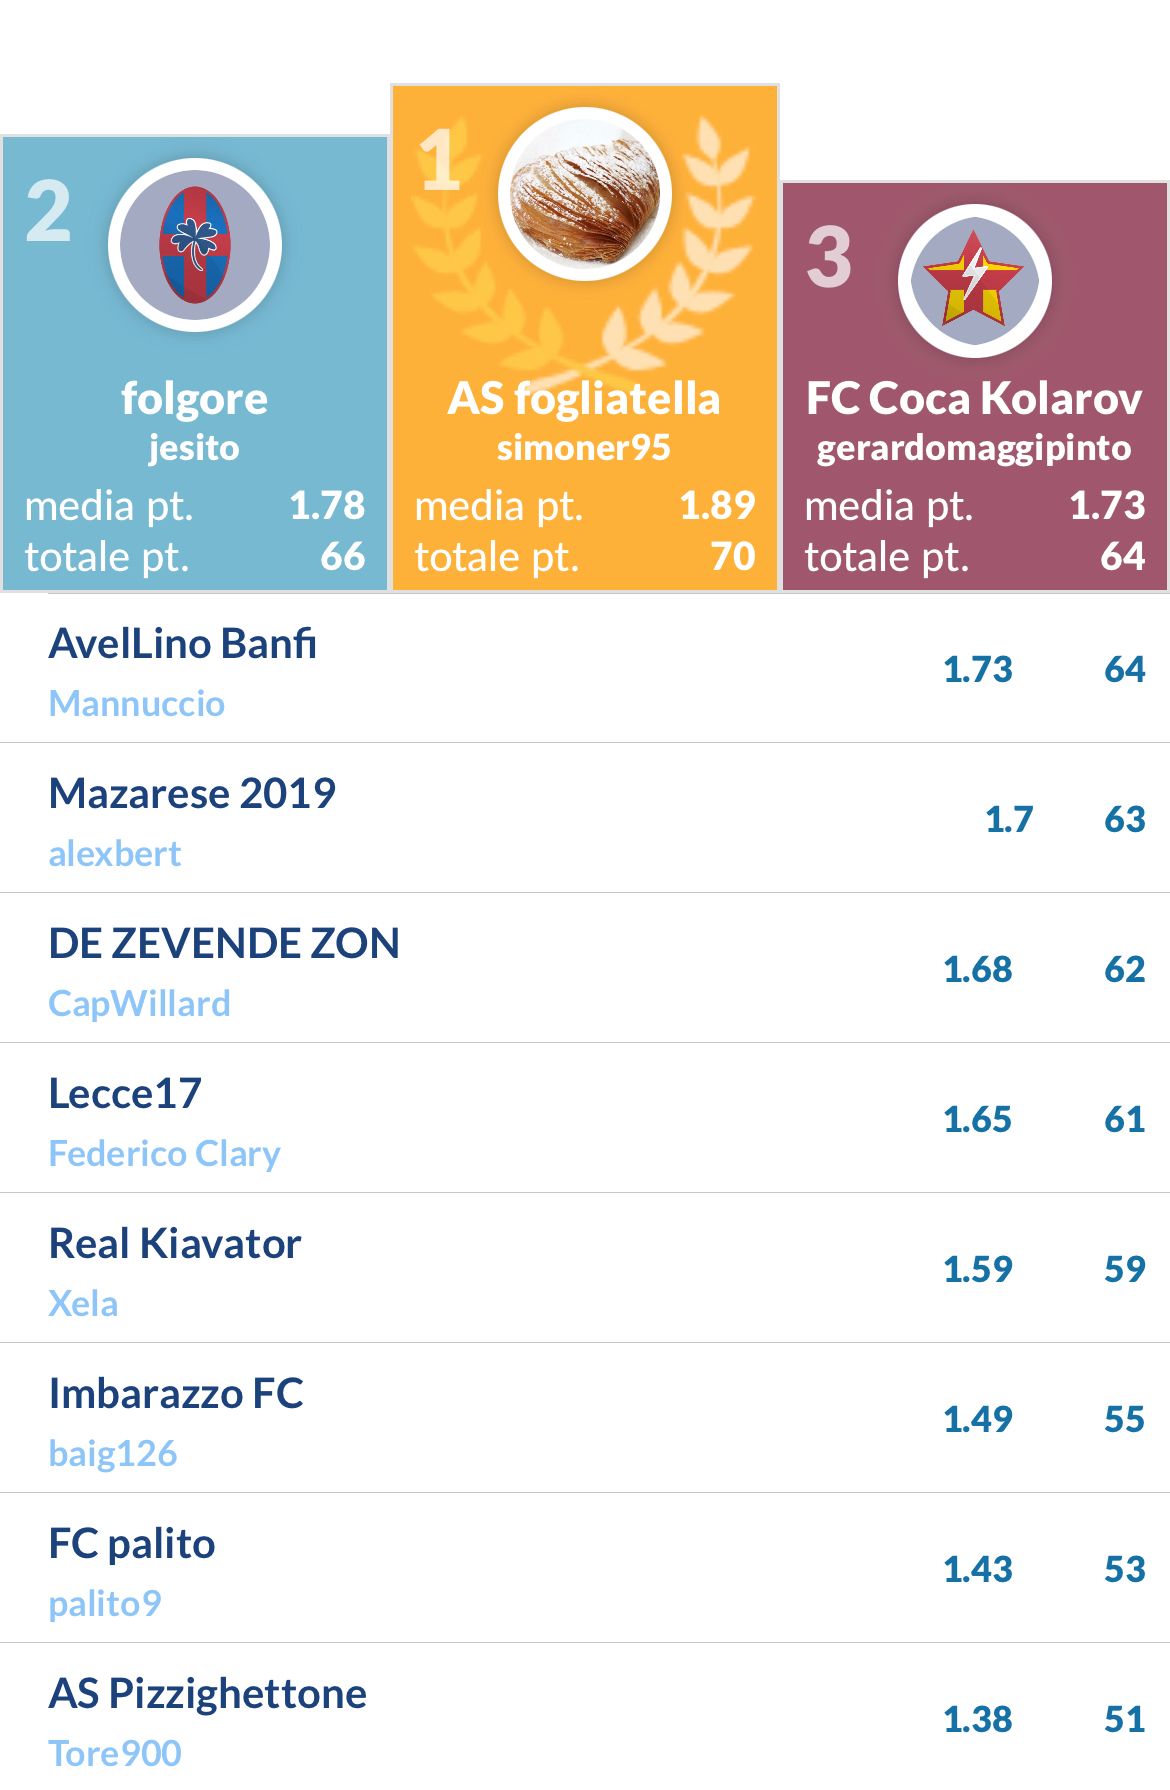Screen dimensions: 1170x1790
Task: Open folgore team crest avatar
Action: coord(195,245)
